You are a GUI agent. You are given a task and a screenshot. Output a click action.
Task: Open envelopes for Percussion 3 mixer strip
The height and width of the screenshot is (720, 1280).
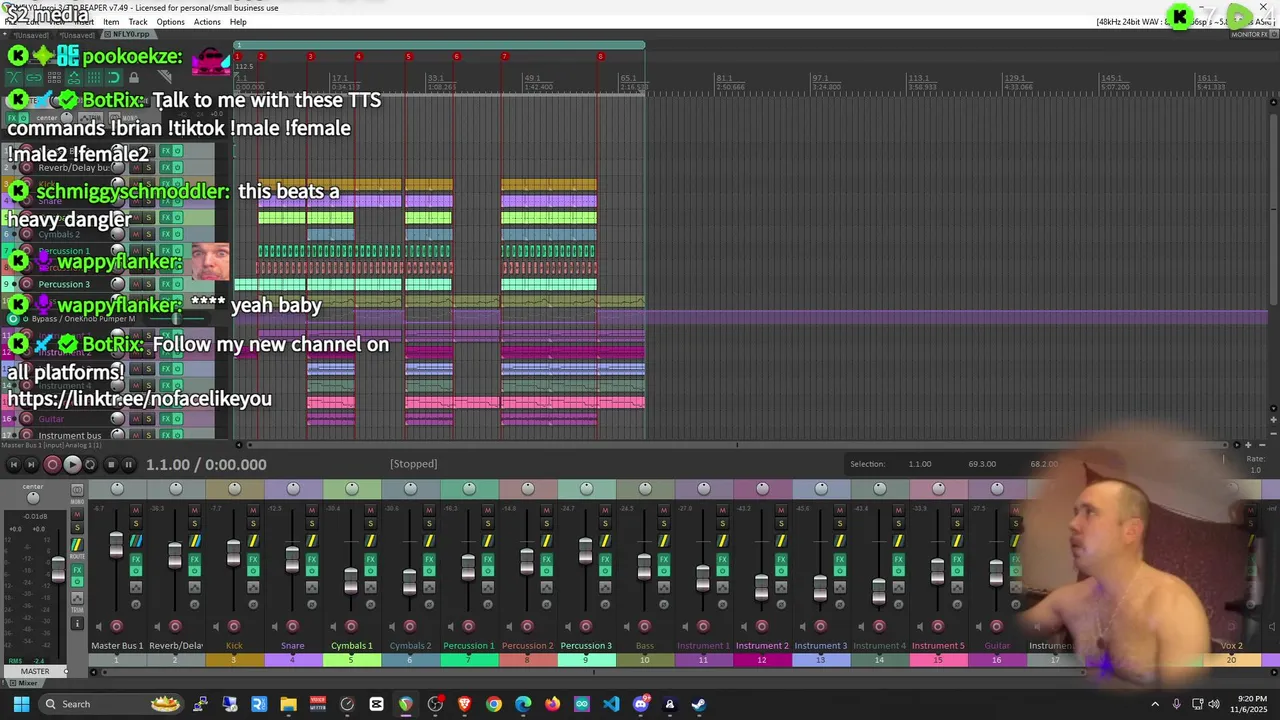tap(605, 587)
